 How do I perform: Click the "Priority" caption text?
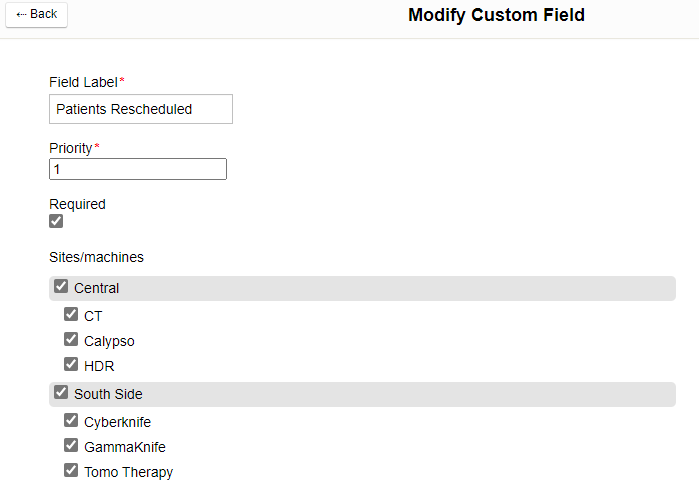click(x=70, y=148)
